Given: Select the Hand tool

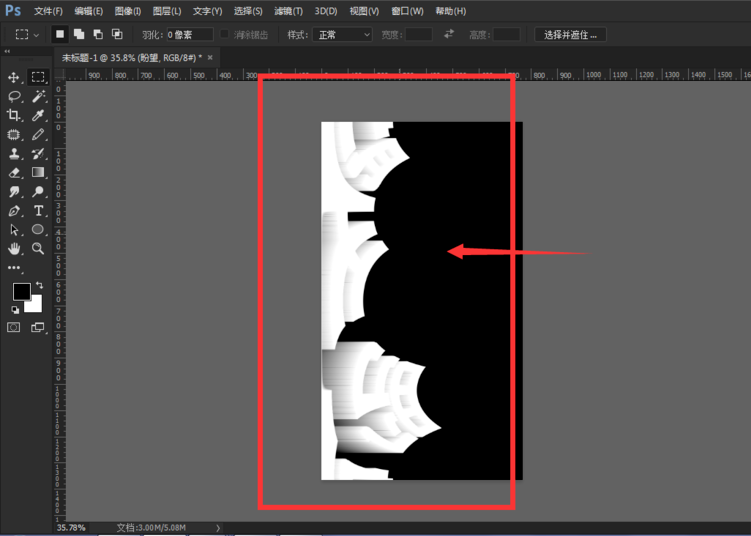Looking at the screenshot, I should pos(14,249).
